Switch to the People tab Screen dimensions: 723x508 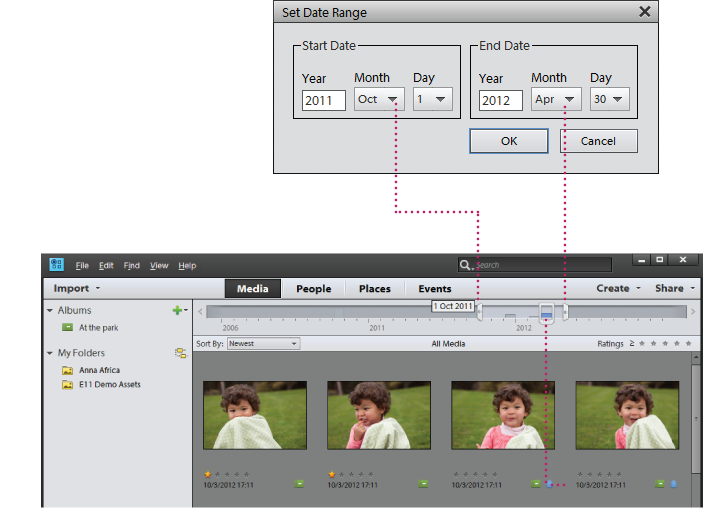[313, 289]
